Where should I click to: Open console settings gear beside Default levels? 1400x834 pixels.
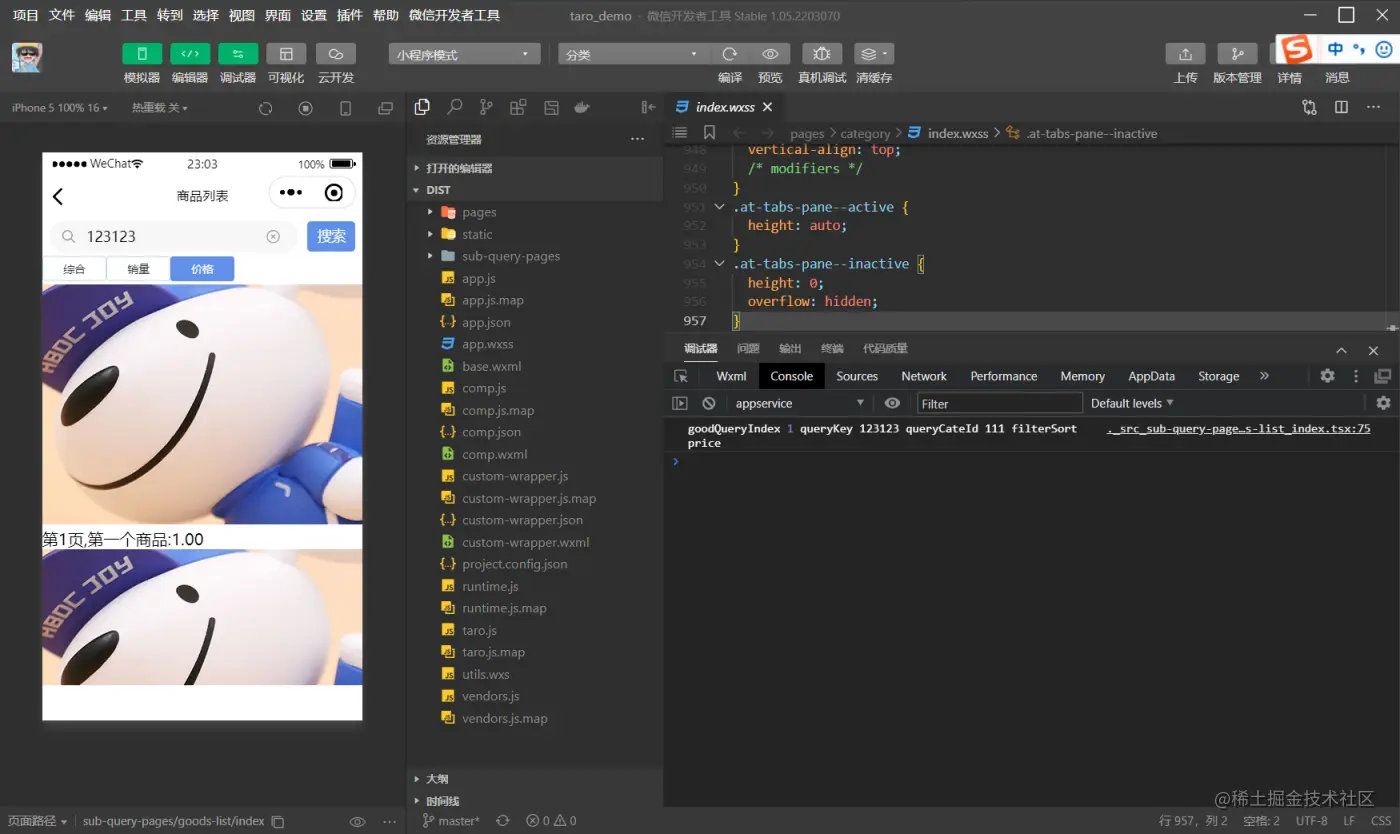pos(1383,403)
